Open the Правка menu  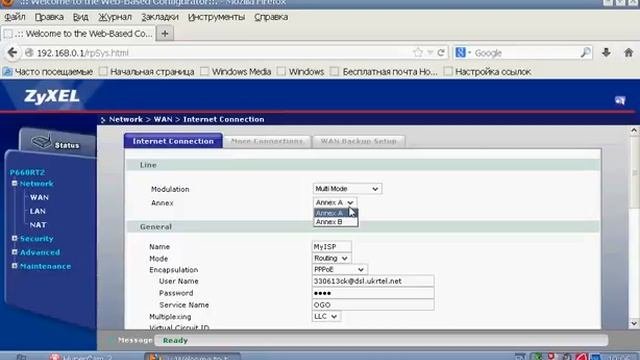click(49, 17)
